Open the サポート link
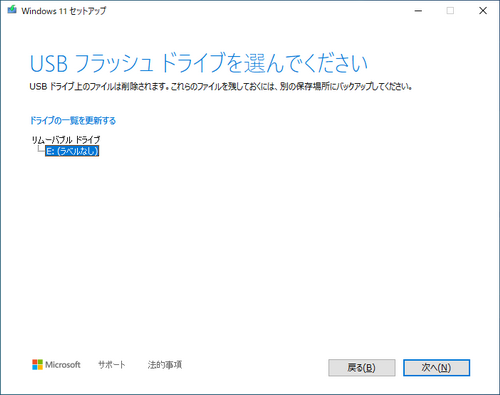This screenshot has width=500, height=395. 112,365
